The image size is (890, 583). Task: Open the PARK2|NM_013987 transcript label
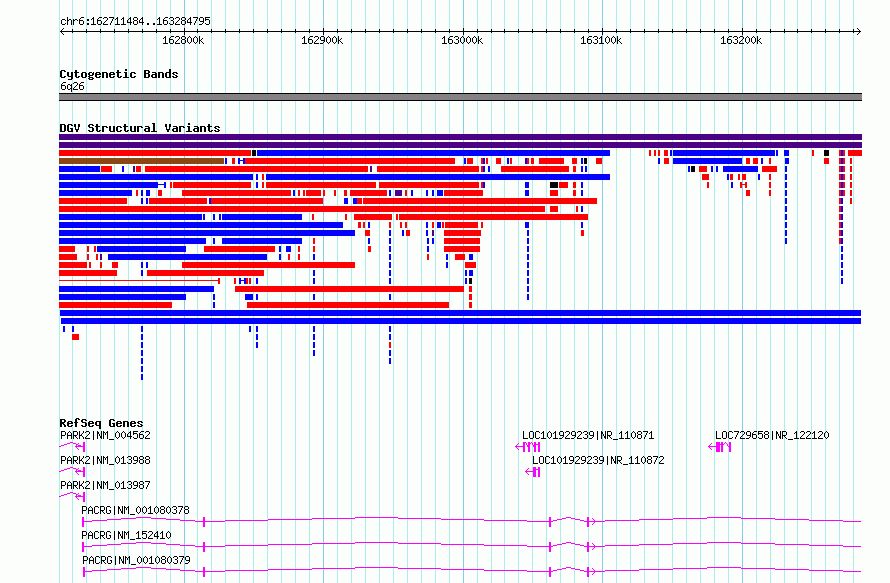pos(105,485)
